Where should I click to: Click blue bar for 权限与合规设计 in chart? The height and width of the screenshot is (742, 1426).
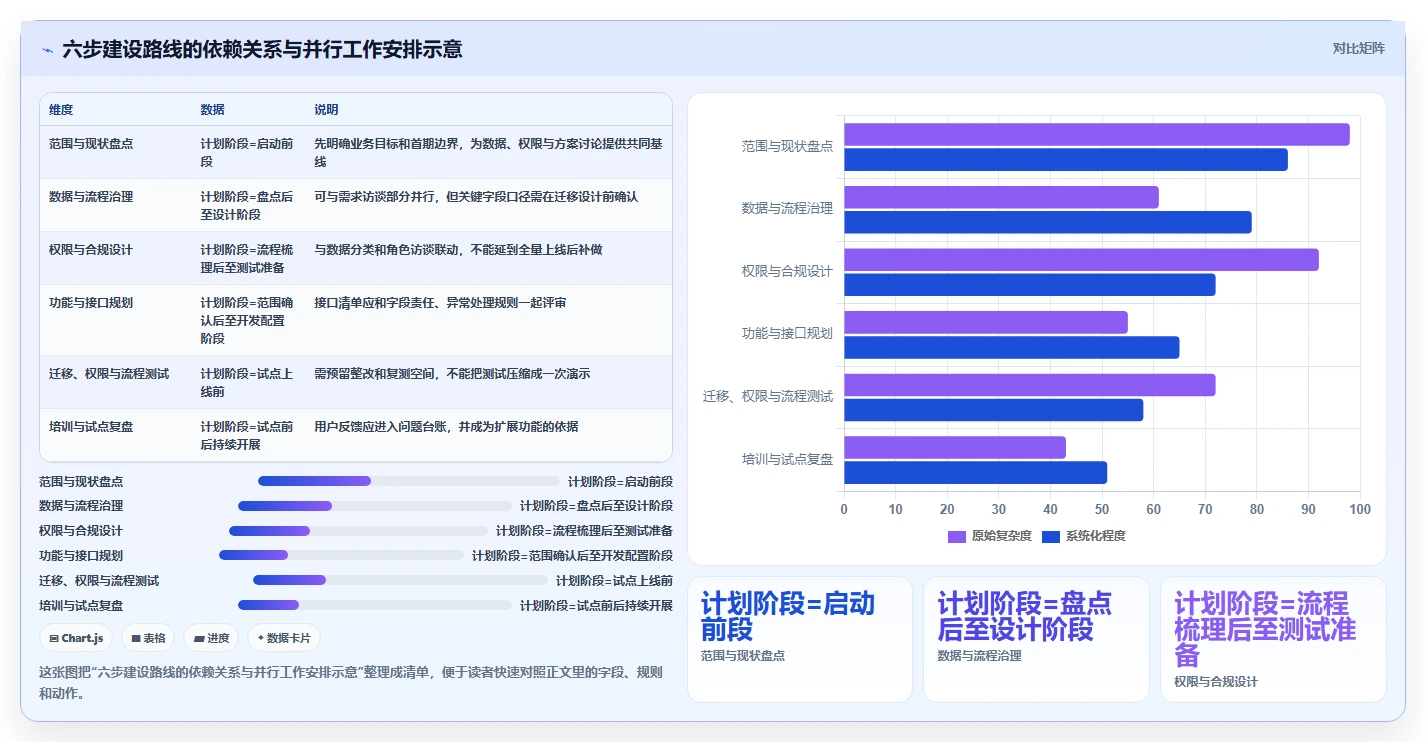coord(1030,285)
